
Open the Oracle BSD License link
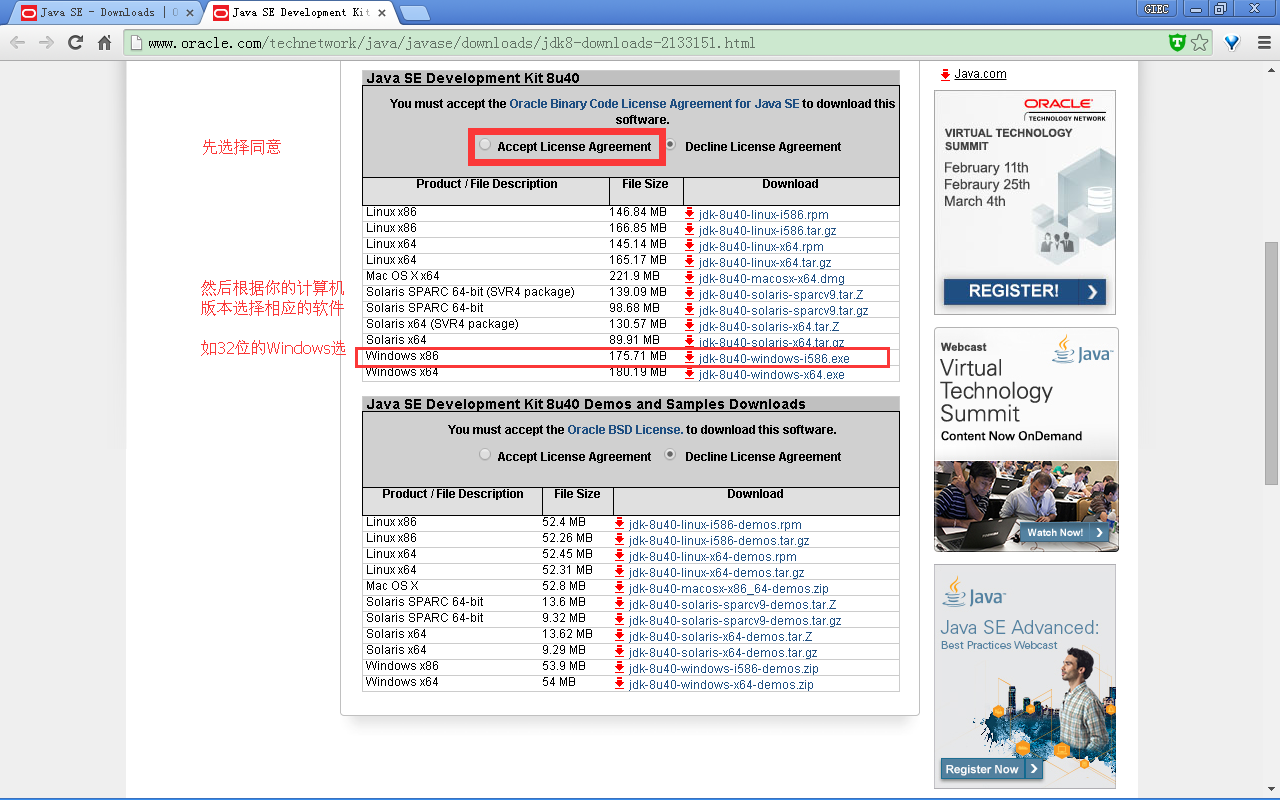(625, 430)
